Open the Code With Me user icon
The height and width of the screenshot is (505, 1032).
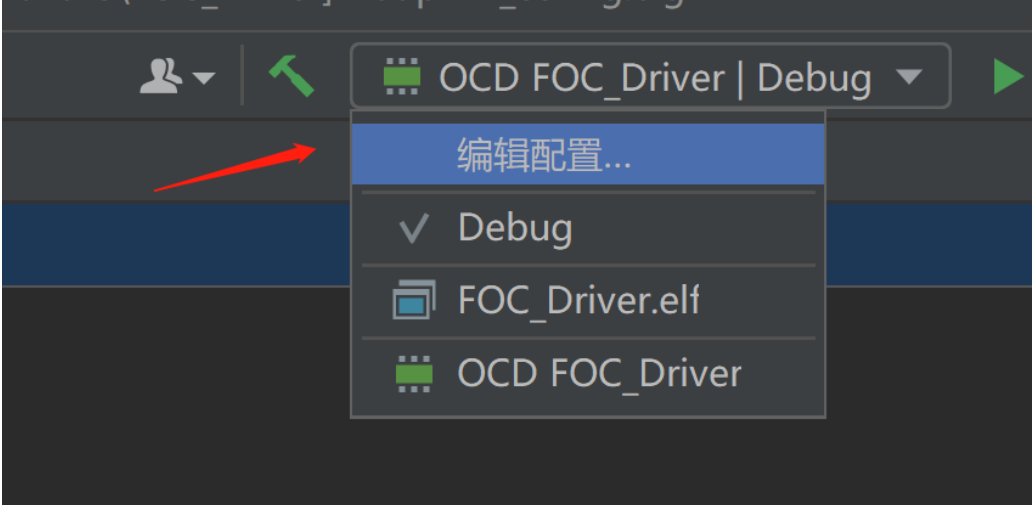click(161, 76)
